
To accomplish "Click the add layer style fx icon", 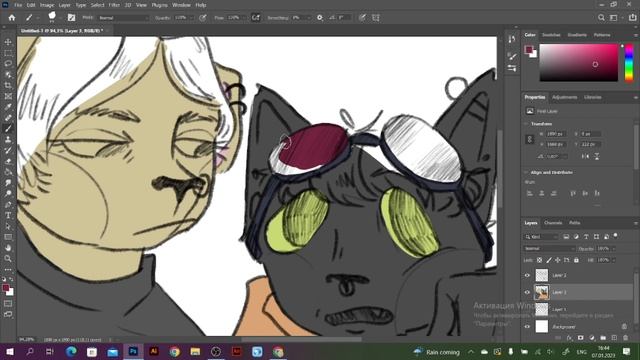I will point(570,338).
